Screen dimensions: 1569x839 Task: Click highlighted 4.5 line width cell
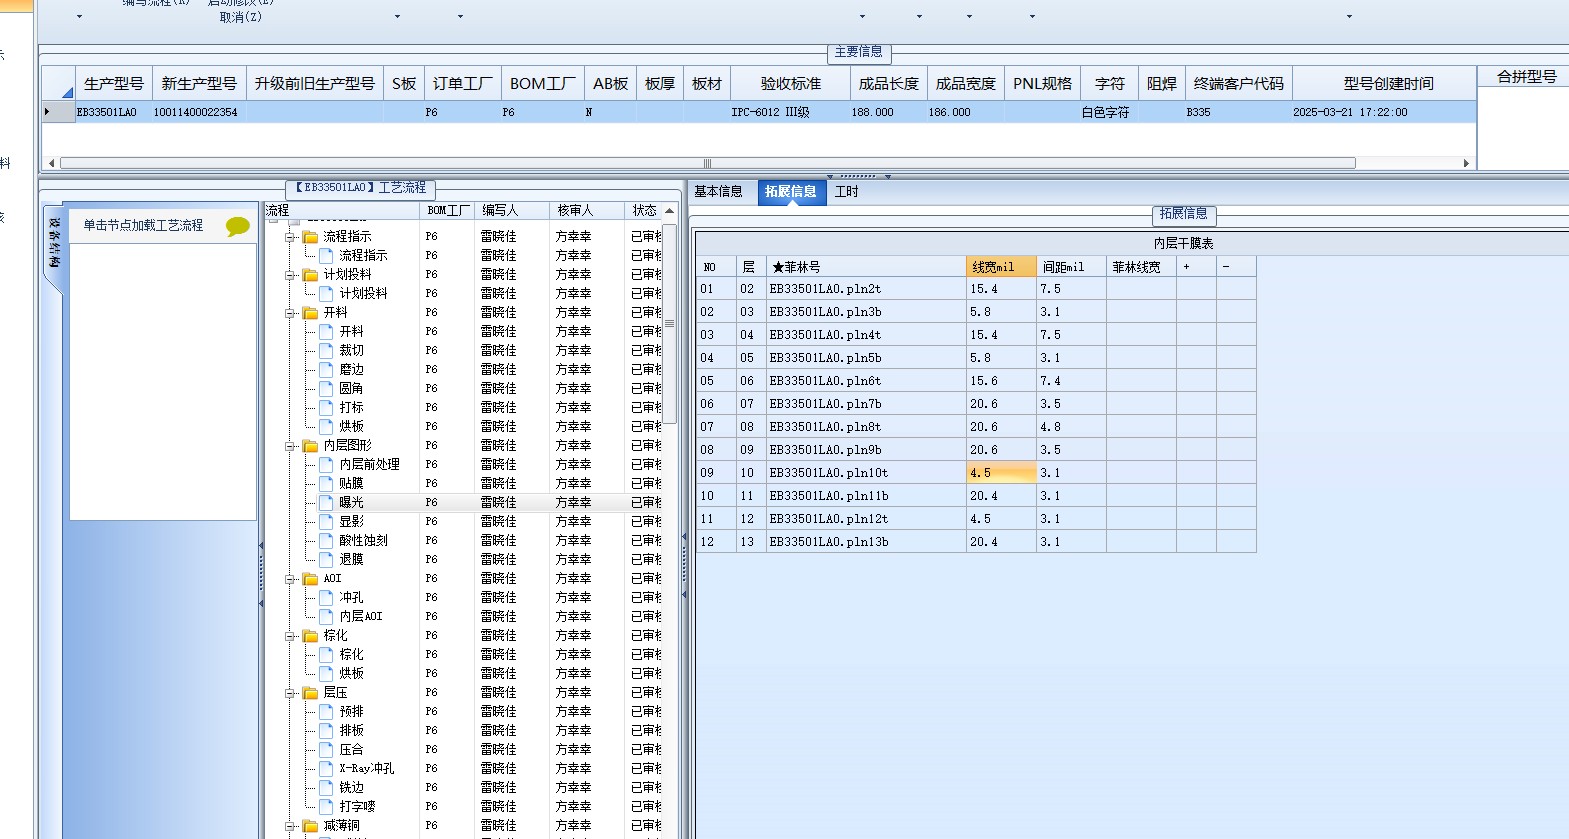(1001, 473)
